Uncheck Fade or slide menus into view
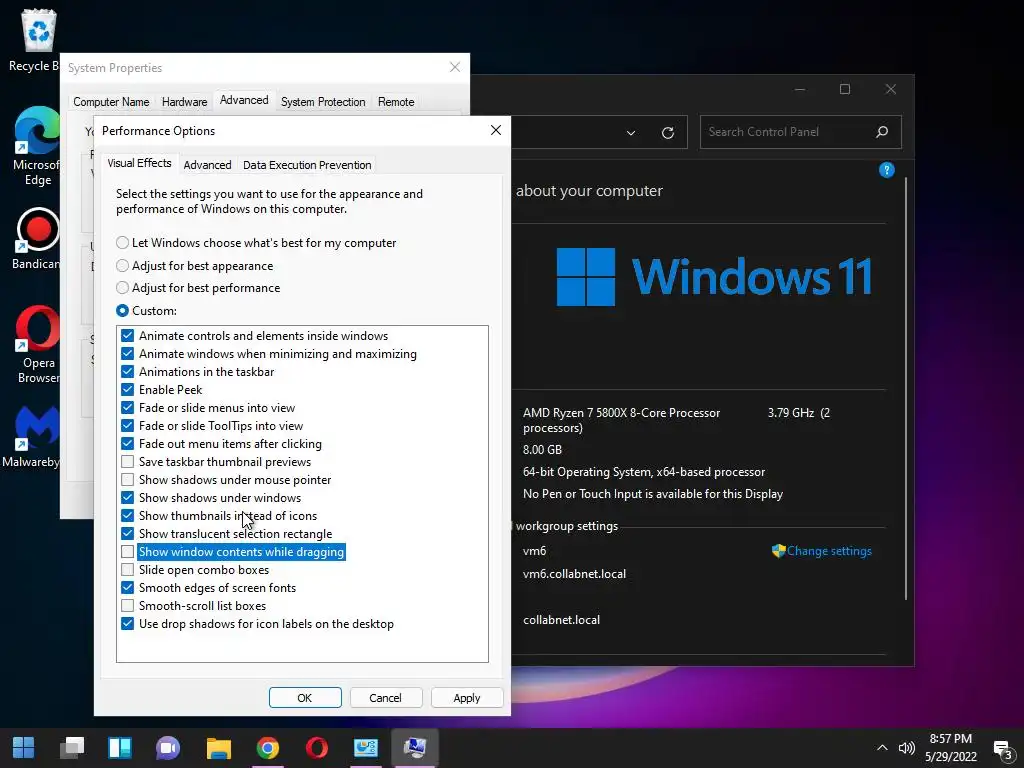 click(x=127, y=408)
